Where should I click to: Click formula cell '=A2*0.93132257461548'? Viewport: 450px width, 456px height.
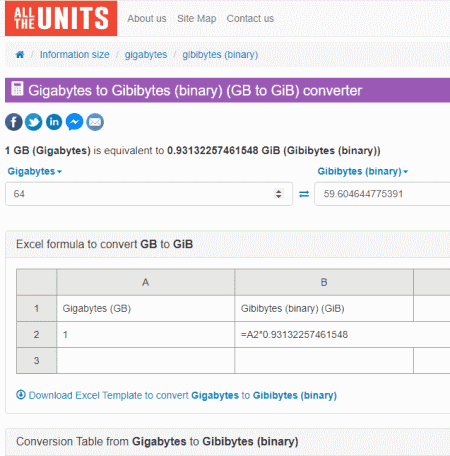(342, 334)
